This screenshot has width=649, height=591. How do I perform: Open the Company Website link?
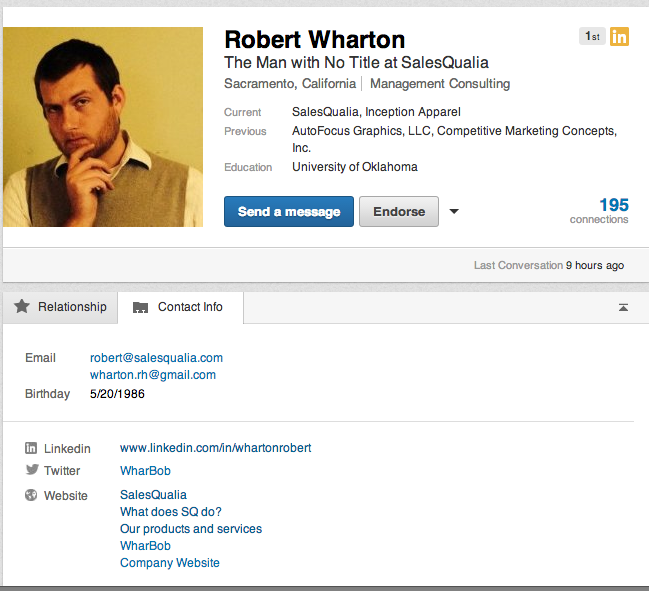(169, 563)
